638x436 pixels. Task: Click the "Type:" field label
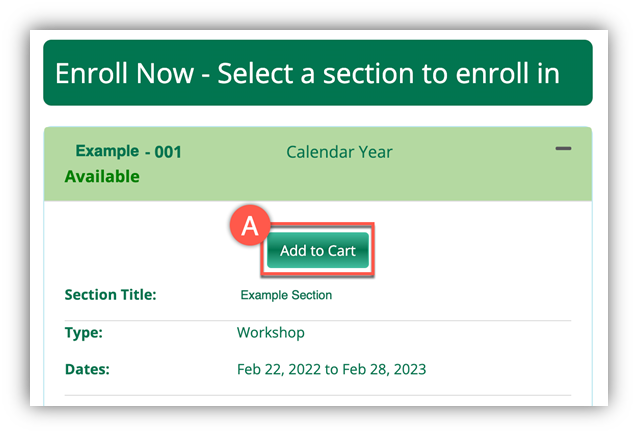point(84,332)
